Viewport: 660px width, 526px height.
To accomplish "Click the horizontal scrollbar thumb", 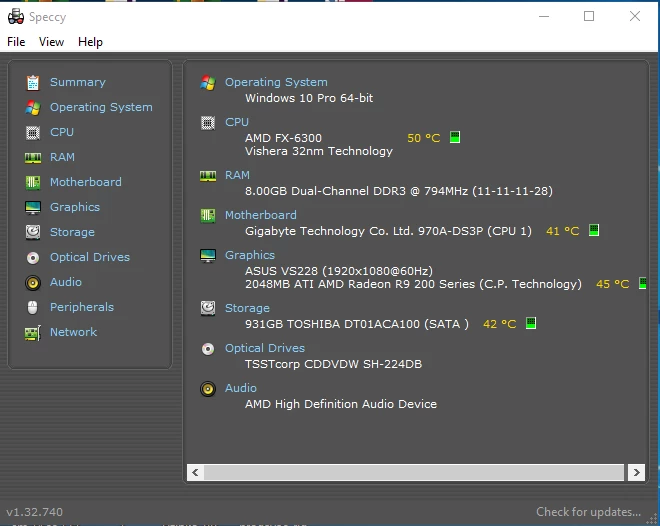I will (414, 473).
